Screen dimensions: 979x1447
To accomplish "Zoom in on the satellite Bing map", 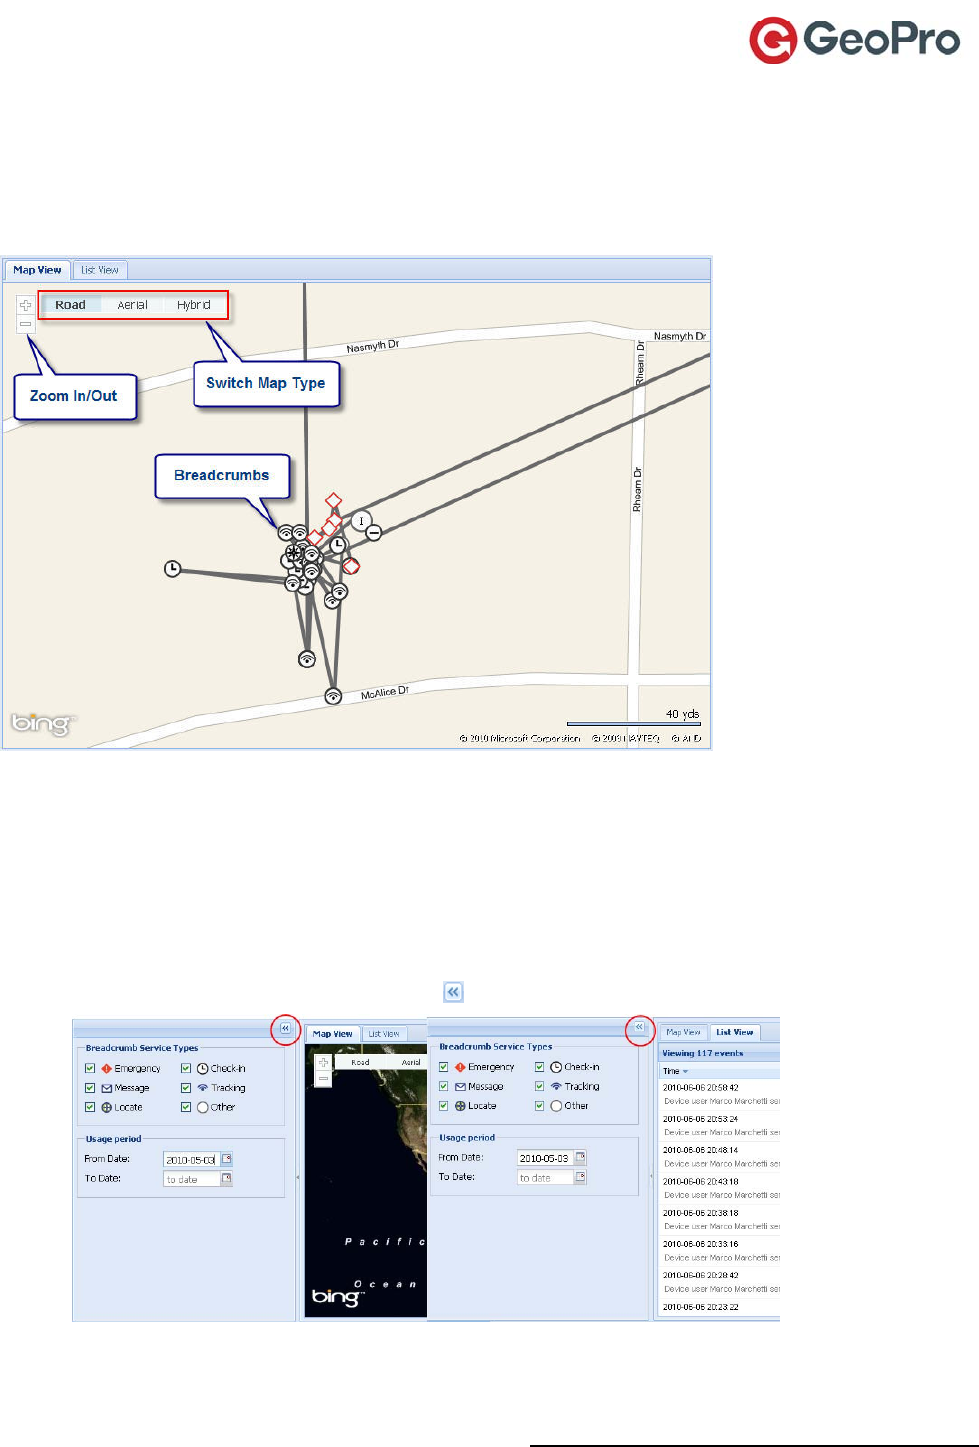I will click(x=323, y=1063).
